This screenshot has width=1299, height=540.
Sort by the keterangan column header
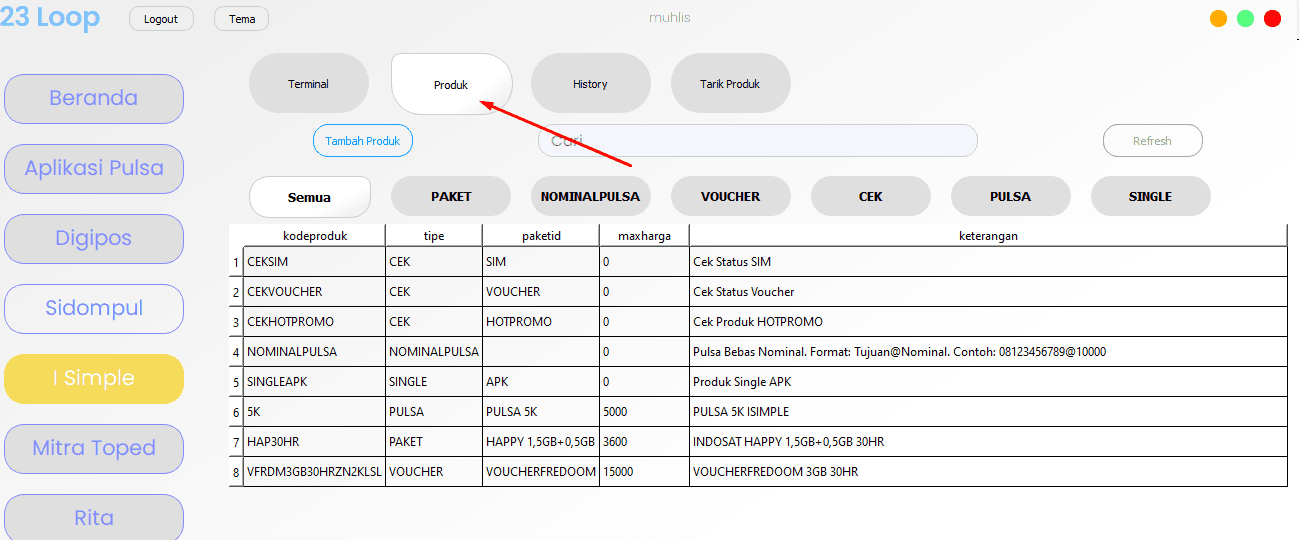coord(988,235)
